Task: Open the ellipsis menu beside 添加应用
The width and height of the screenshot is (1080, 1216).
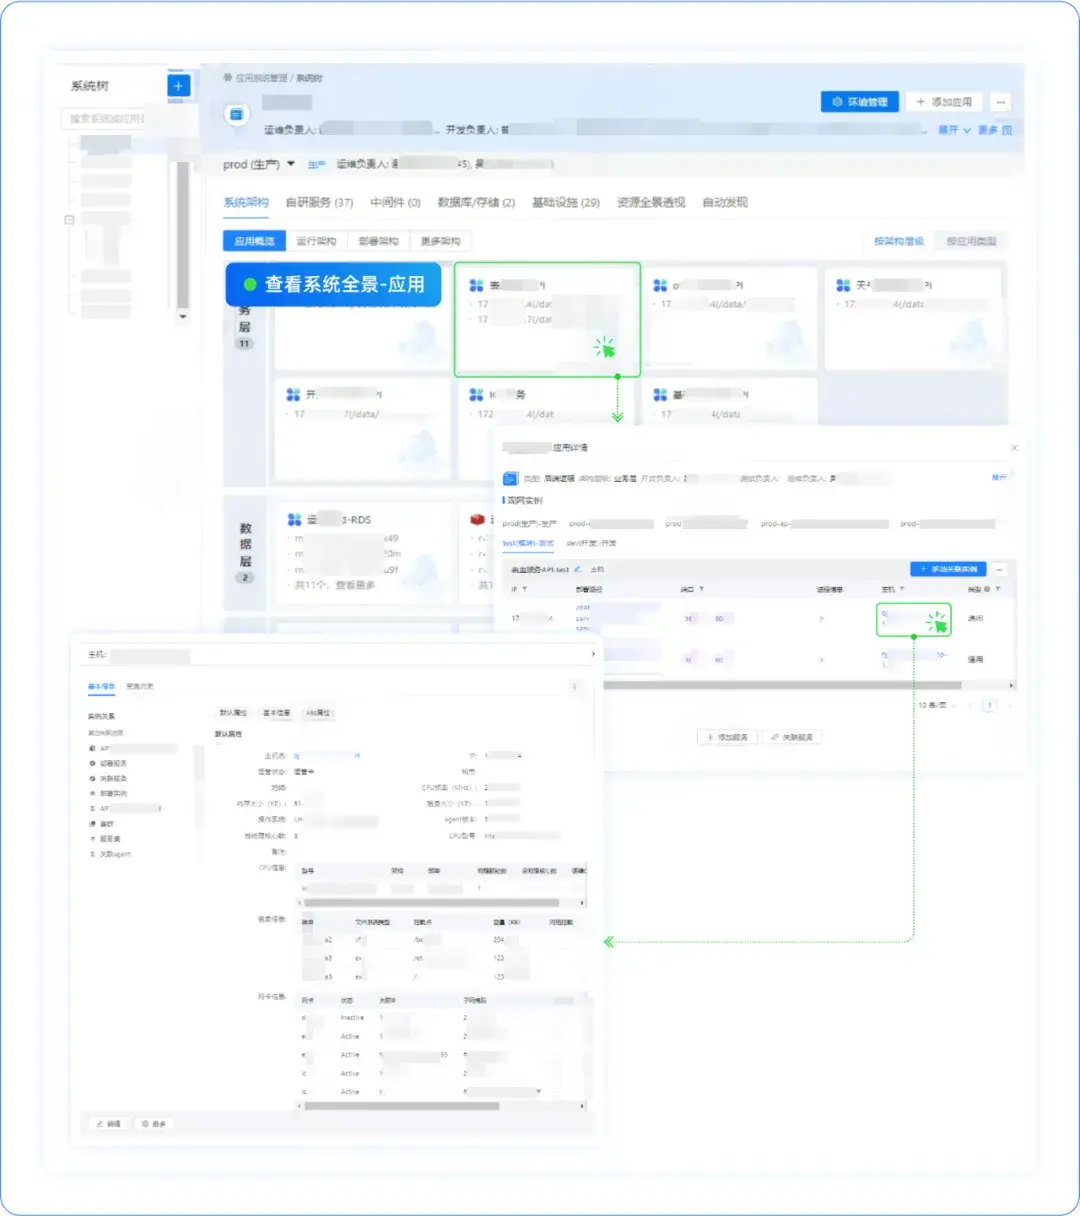Action: pyautogui.click(x=1000, y=102)
